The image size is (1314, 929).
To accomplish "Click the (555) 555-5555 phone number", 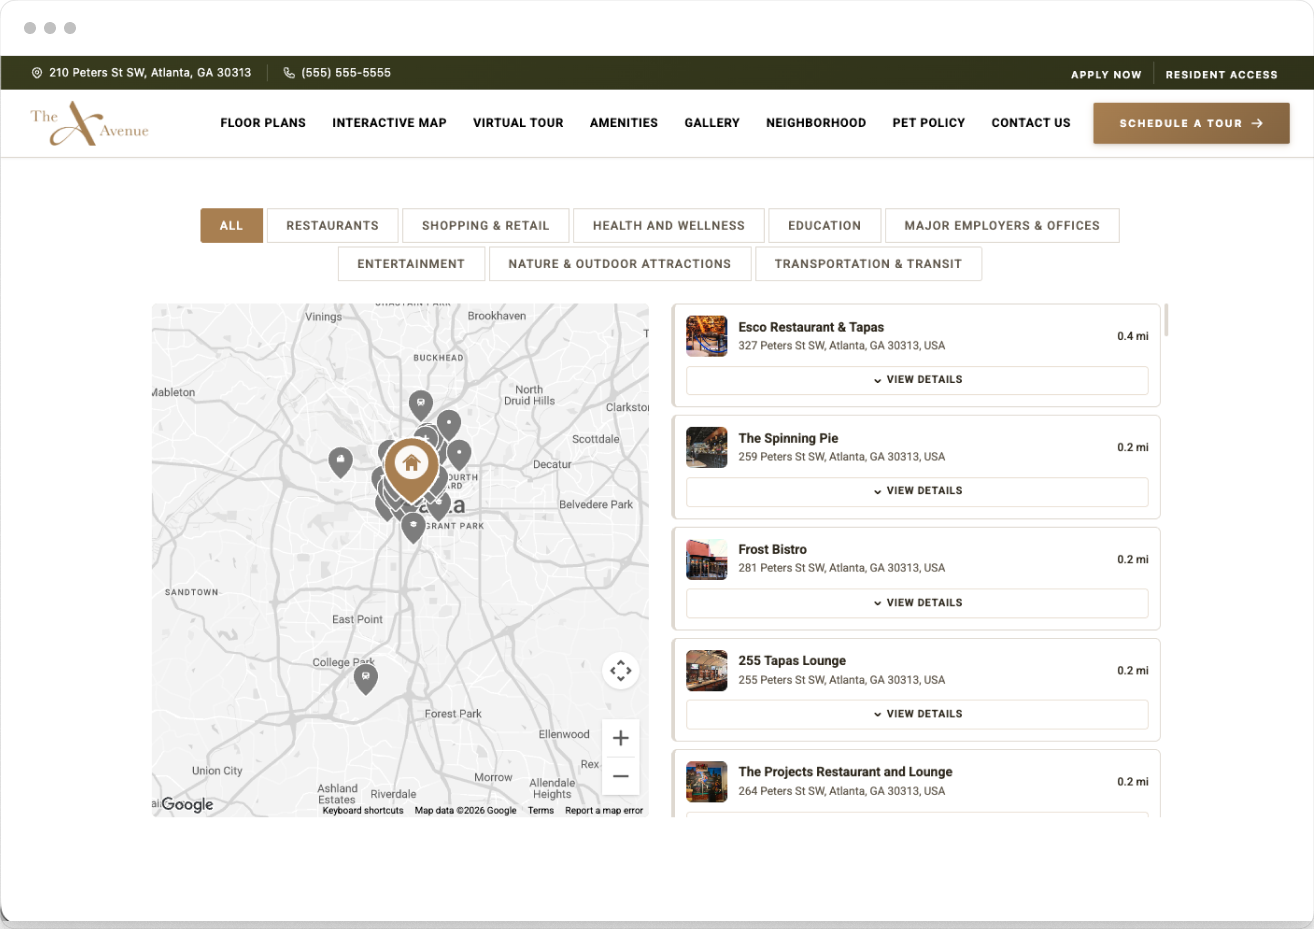I will [x=346, y=73].
